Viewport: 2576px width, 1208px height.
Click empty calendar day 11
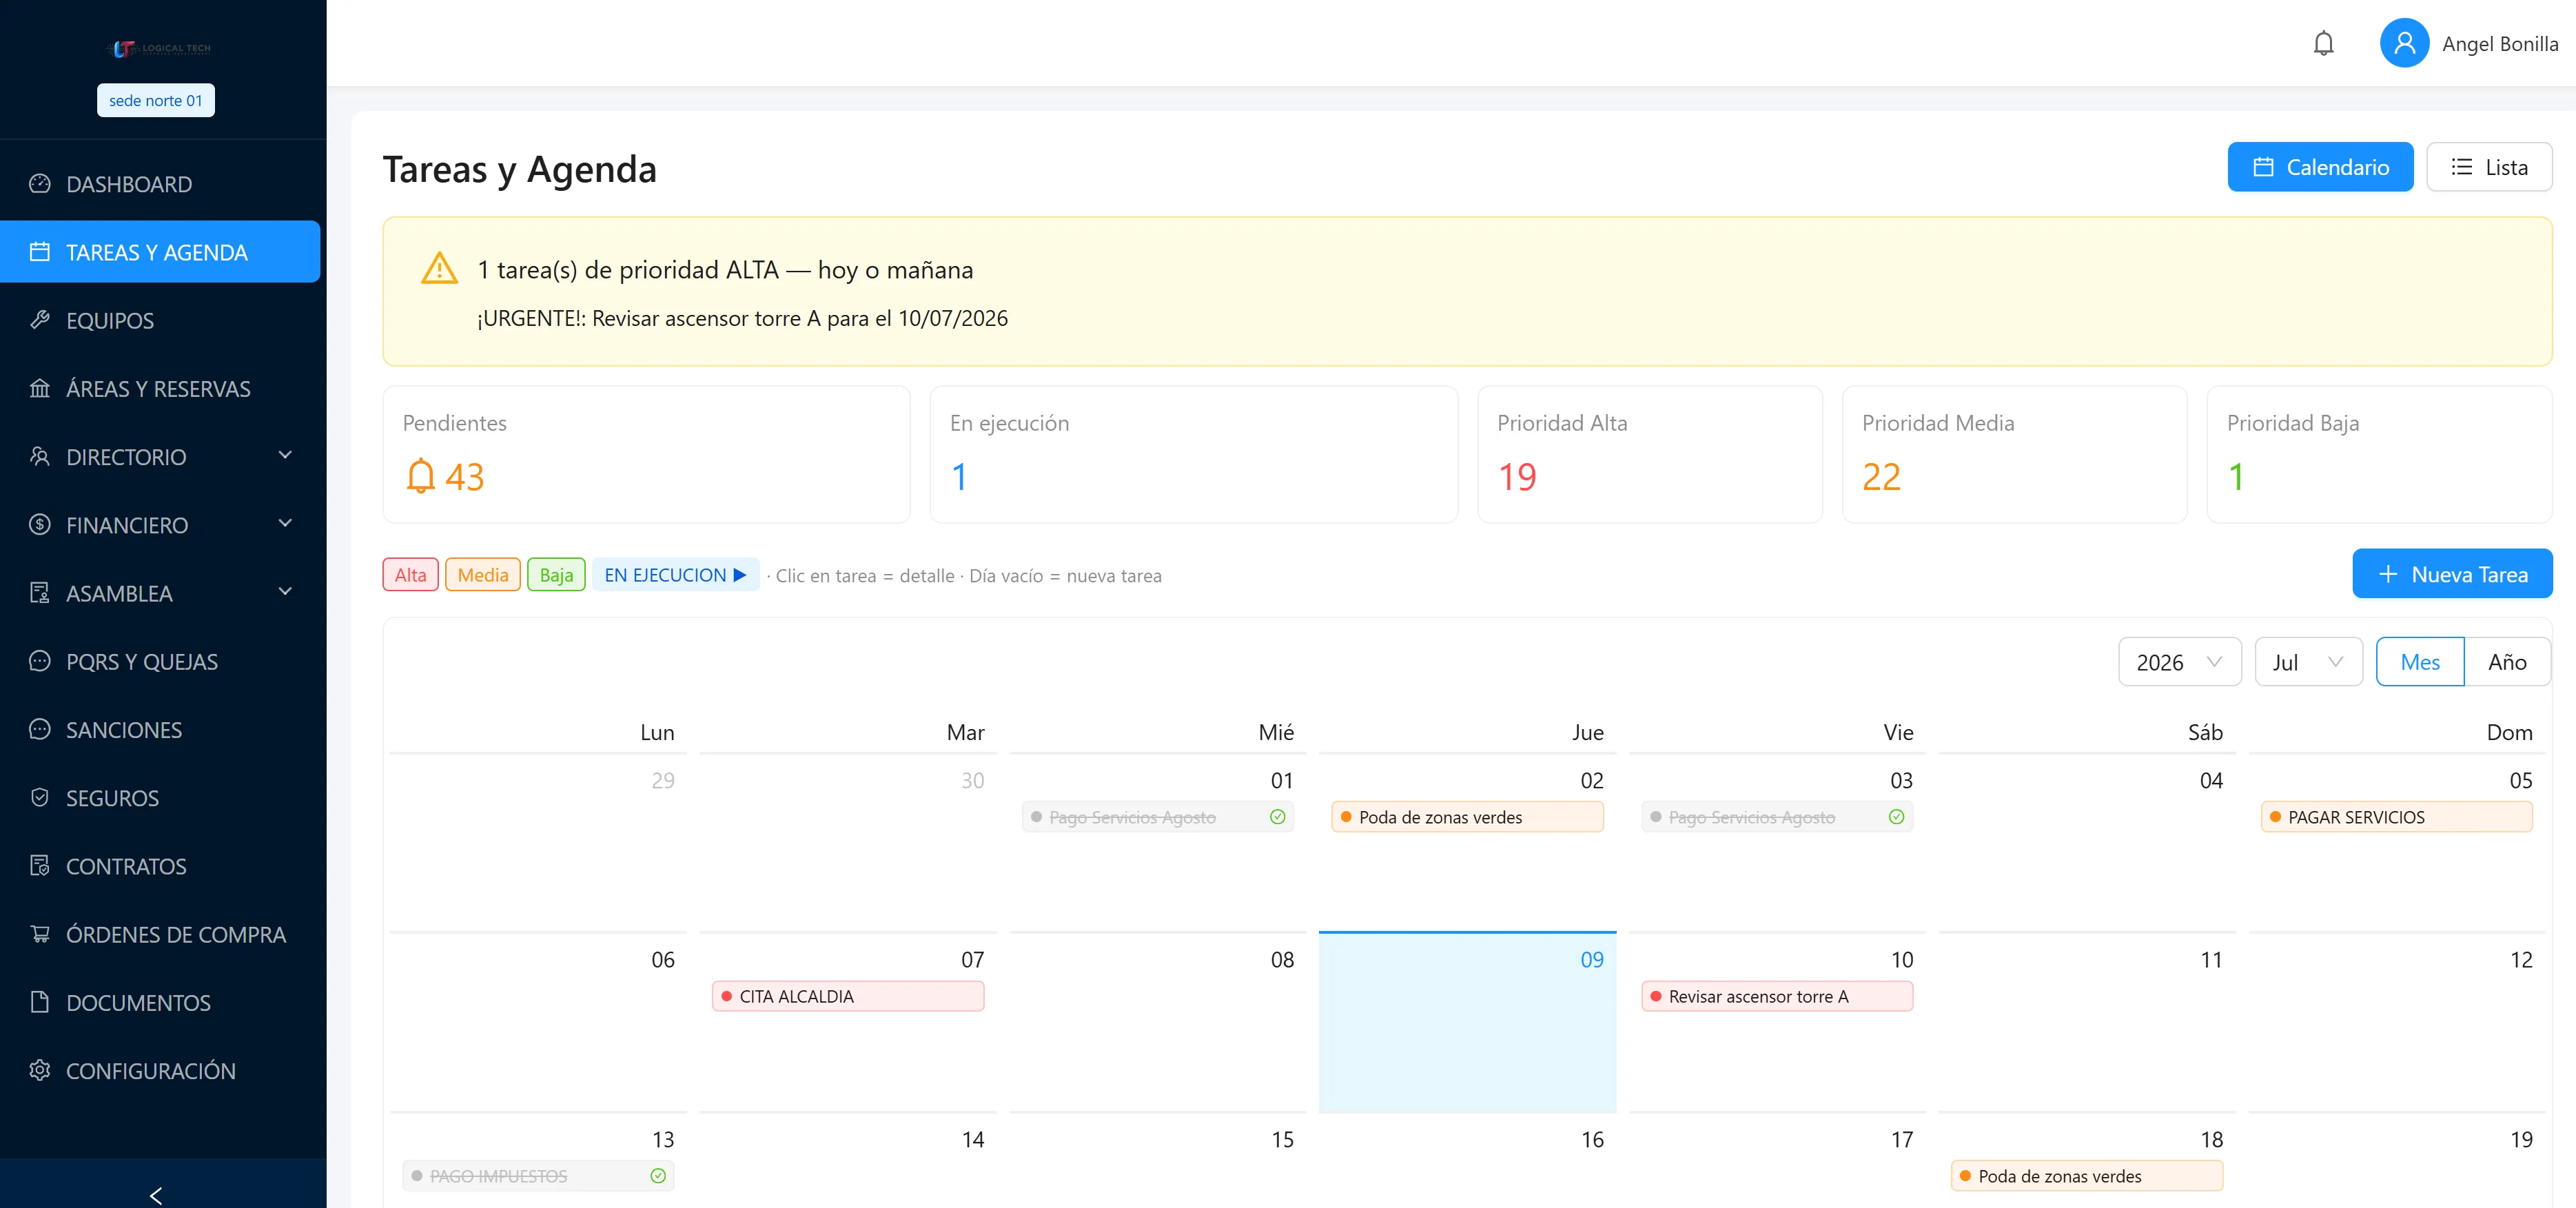pos(2086,1022)
